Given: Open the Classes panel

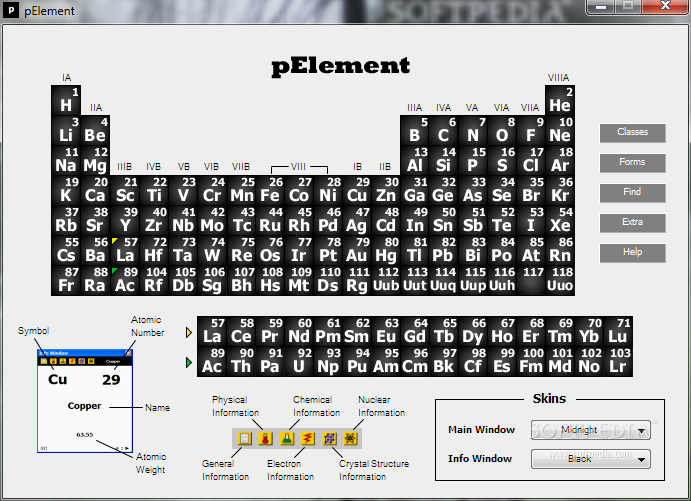Looking at the screenshot, I should coord(632,132).
